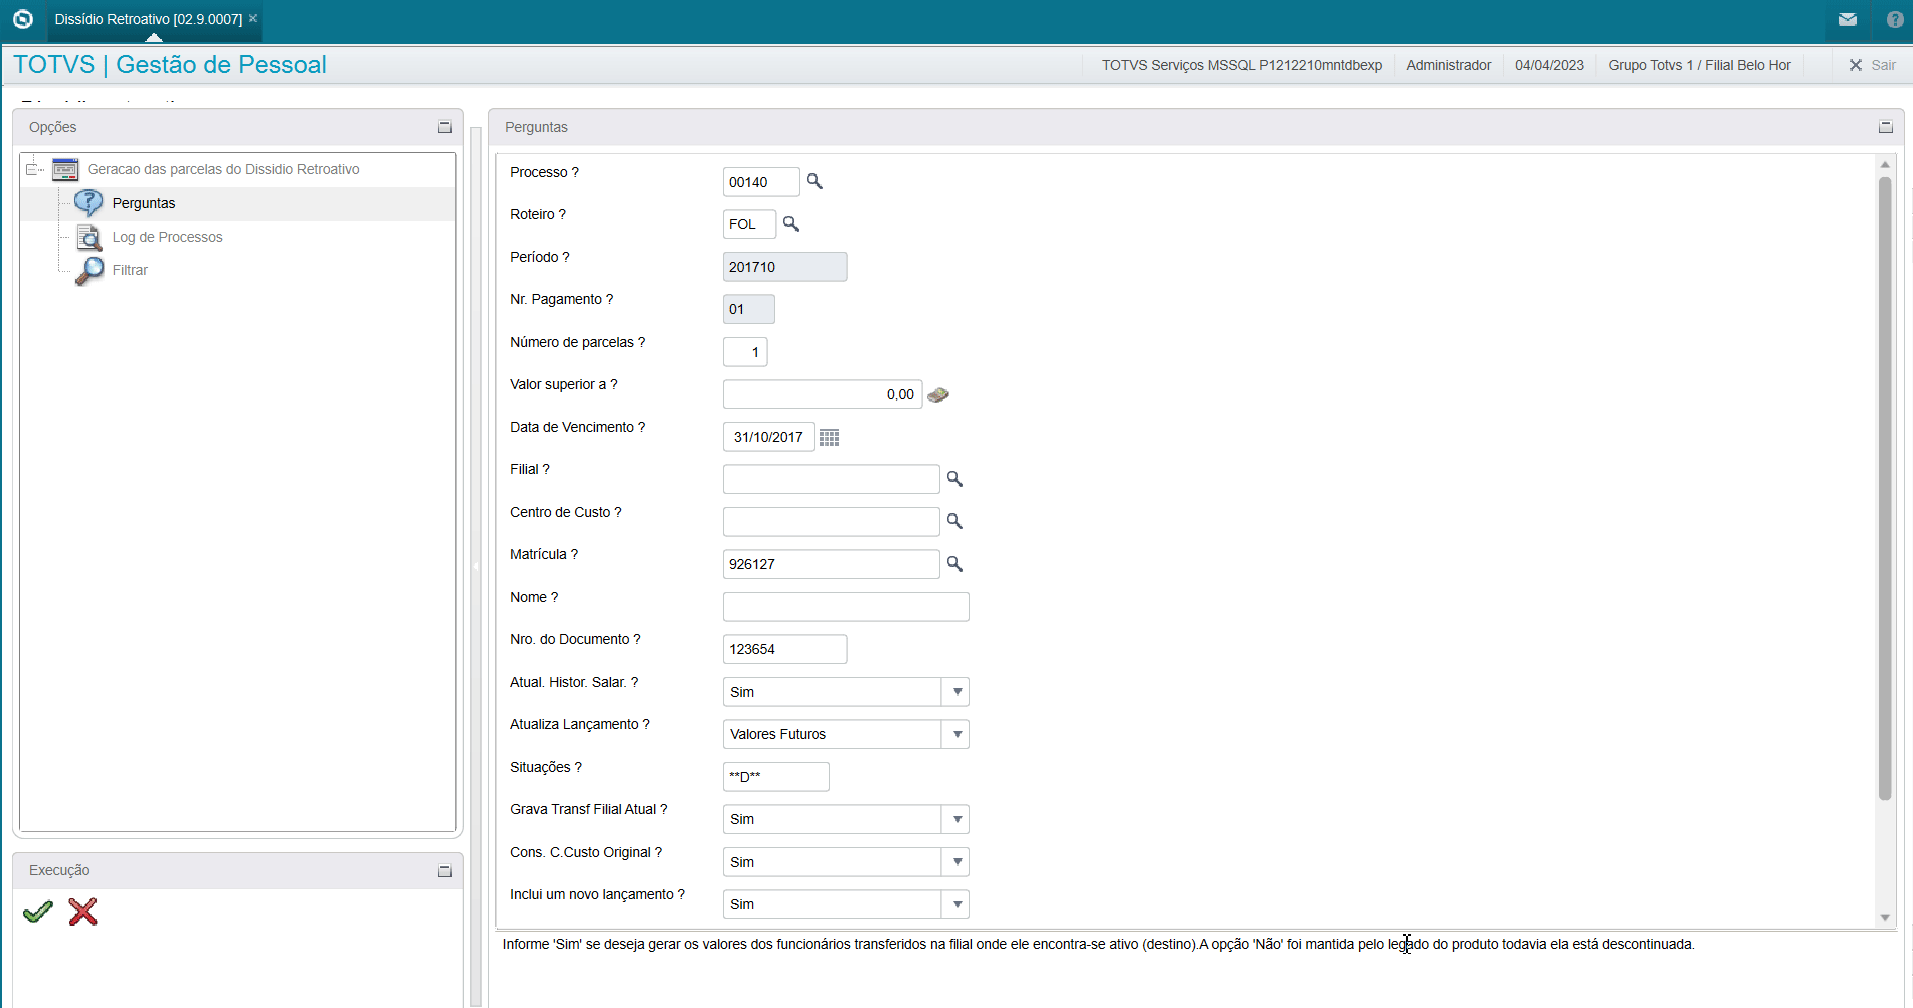This screenshot has height=1008, width=1913.
Task: Click the date 04/04/2023 in the header
Action: click(1549, 65)
